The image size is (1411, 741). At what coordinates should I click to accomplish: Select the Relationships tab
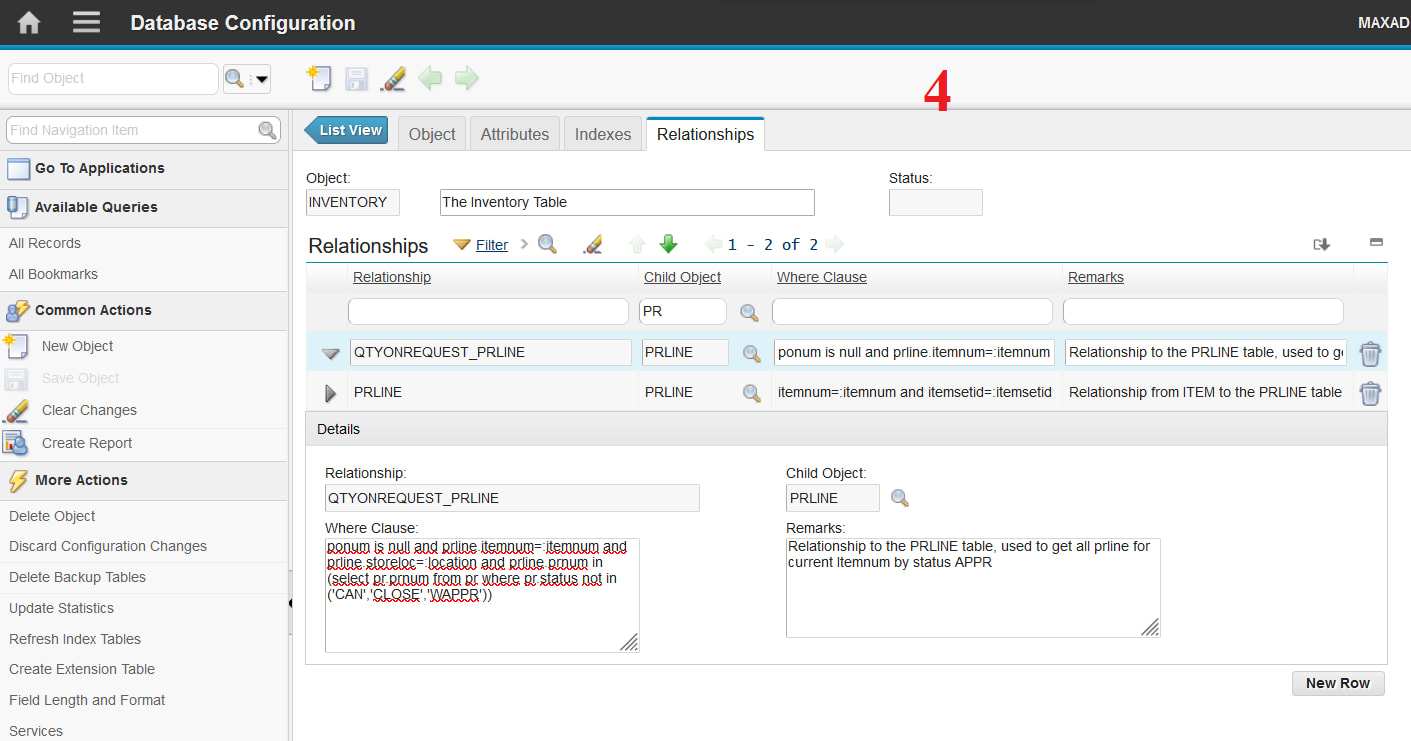coord(706,134)
